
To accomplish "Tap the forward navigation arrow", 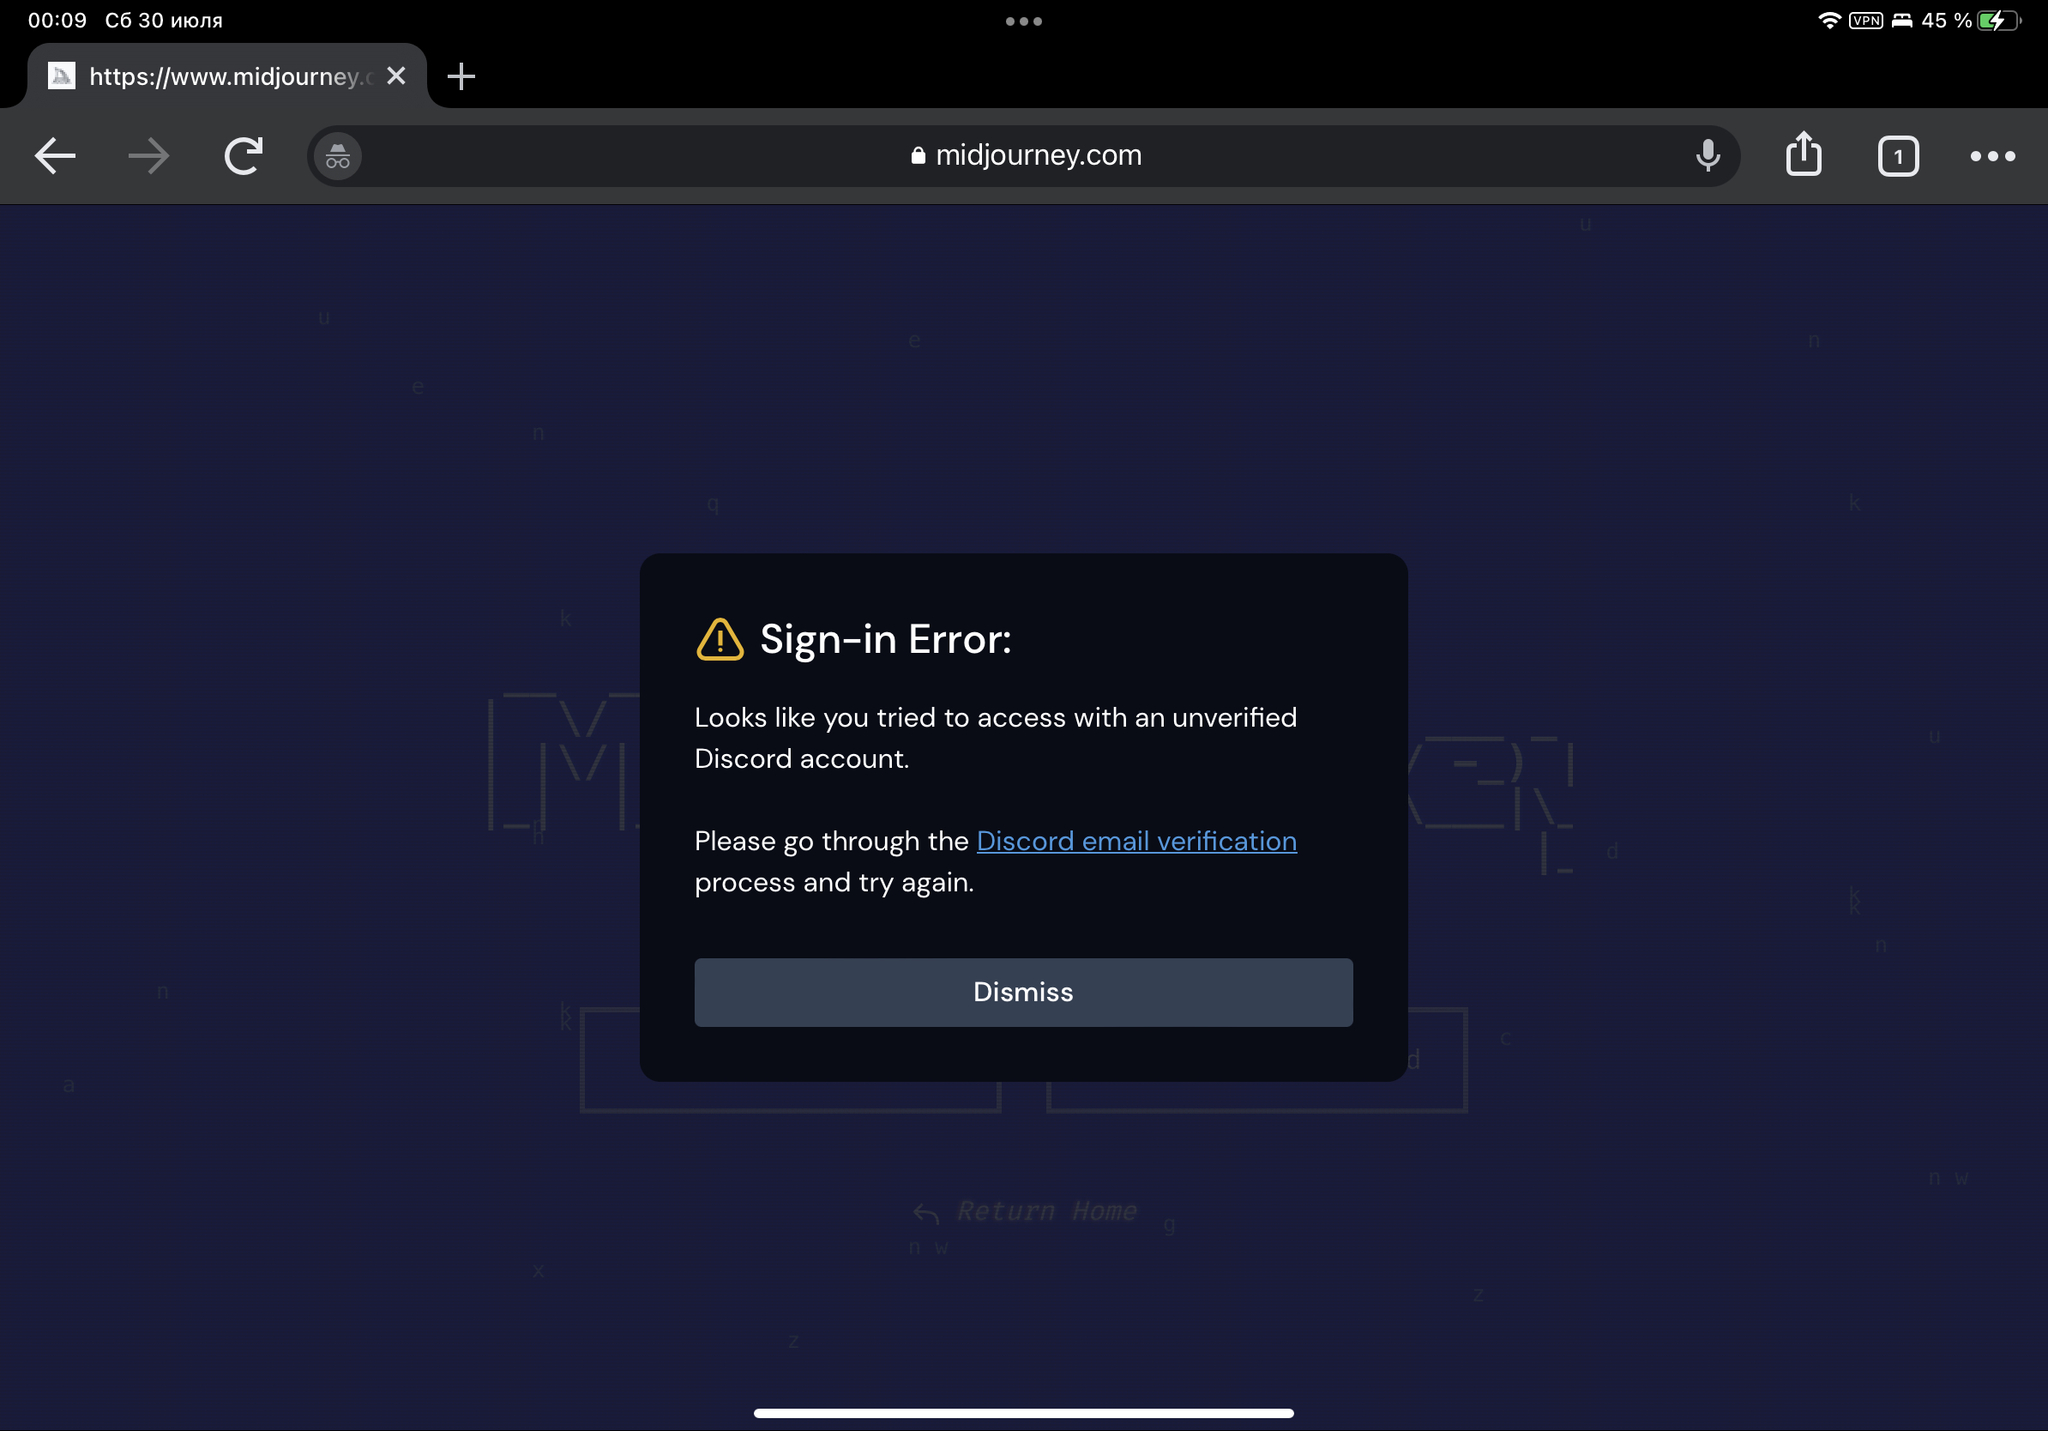I will (x=149, y=156).
